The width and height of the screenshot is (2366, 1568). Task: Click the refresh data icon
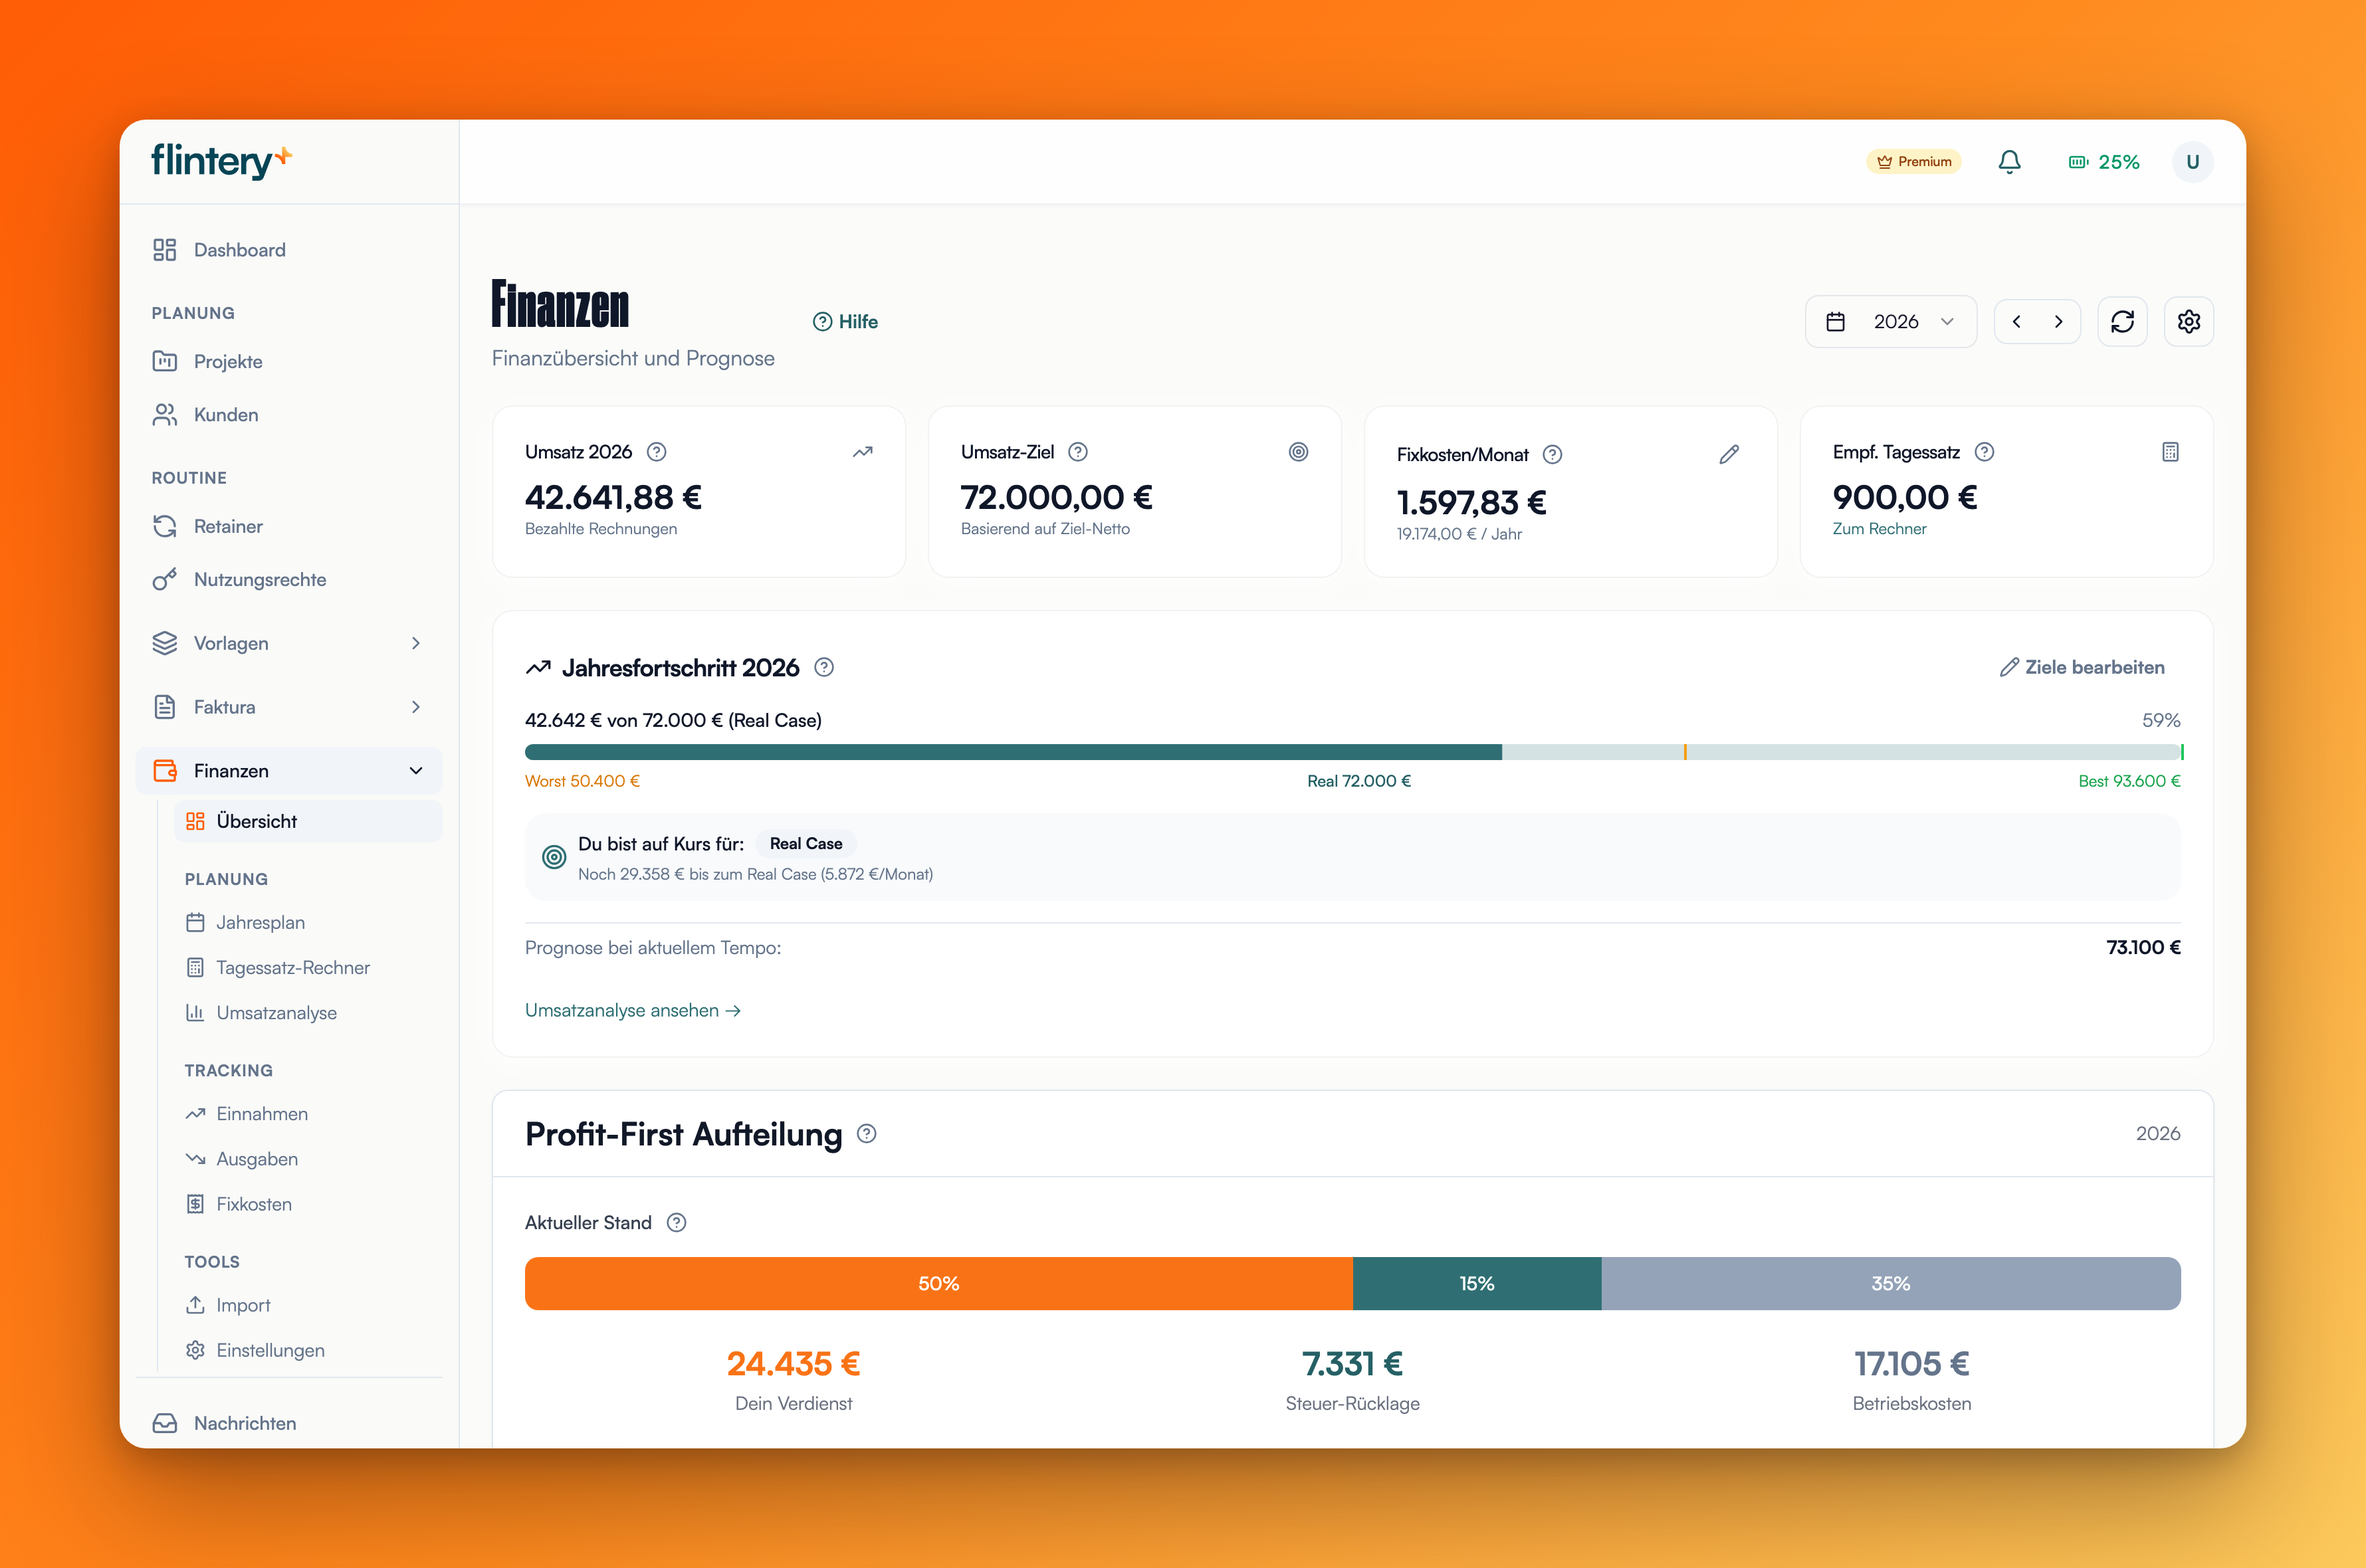tap(2122, 321)
